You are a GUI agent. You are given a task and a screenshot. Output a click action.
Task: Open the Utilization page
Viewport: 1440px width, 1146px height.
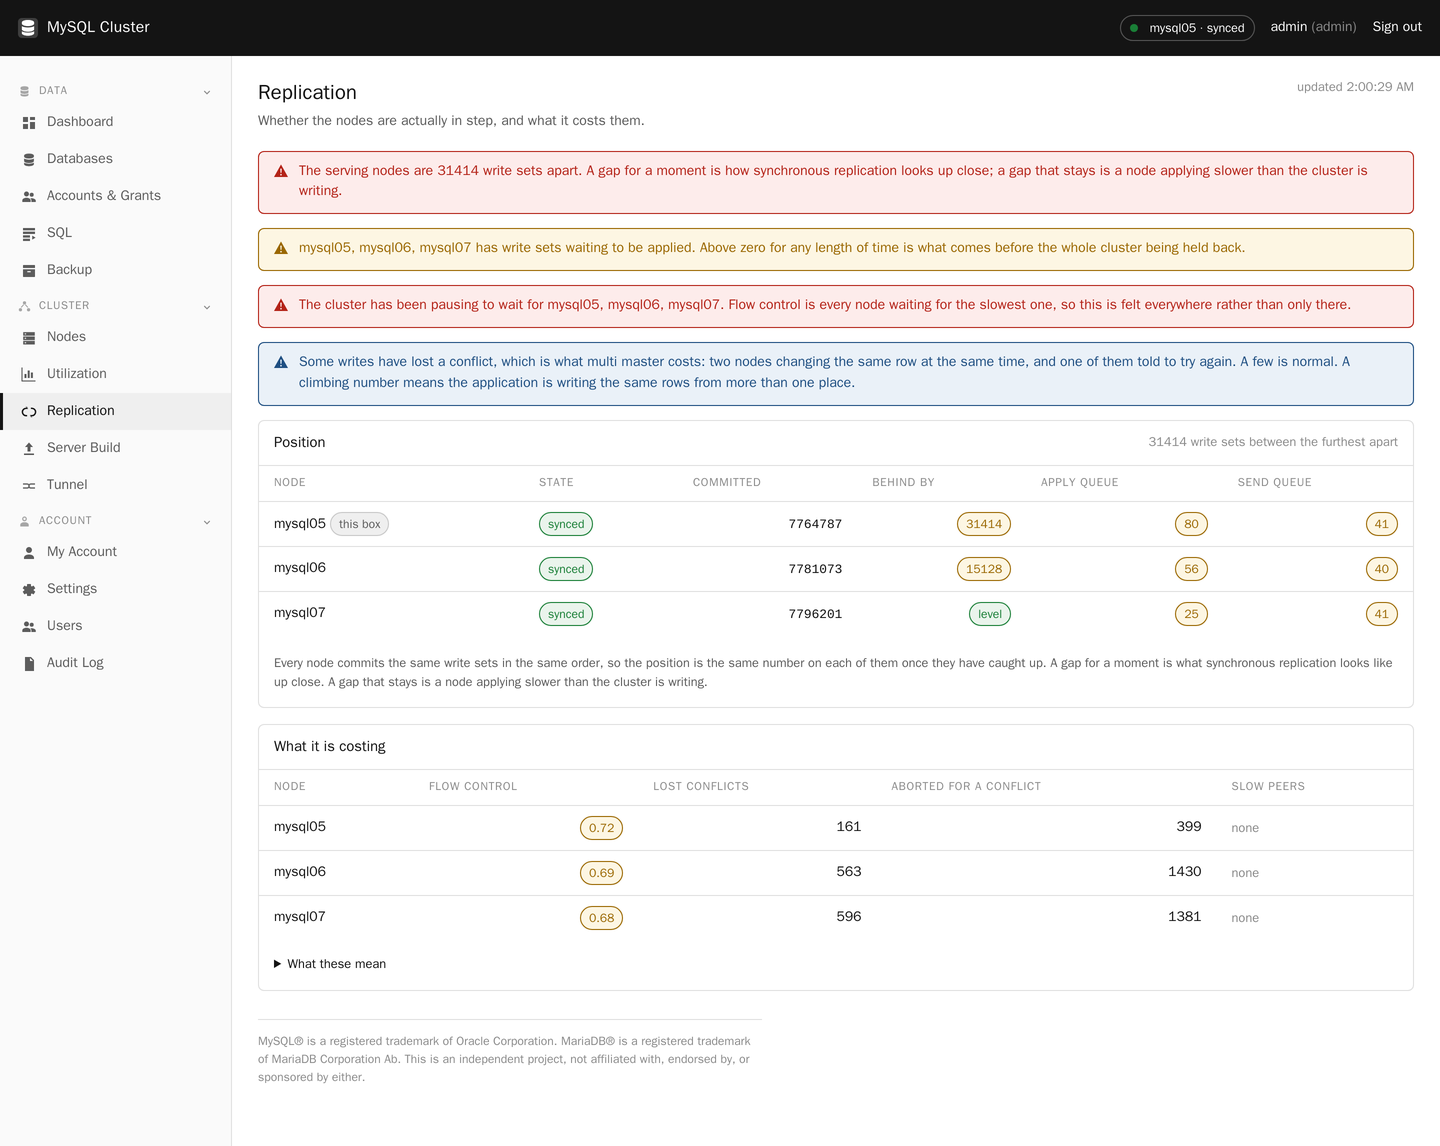coord(116,374)
